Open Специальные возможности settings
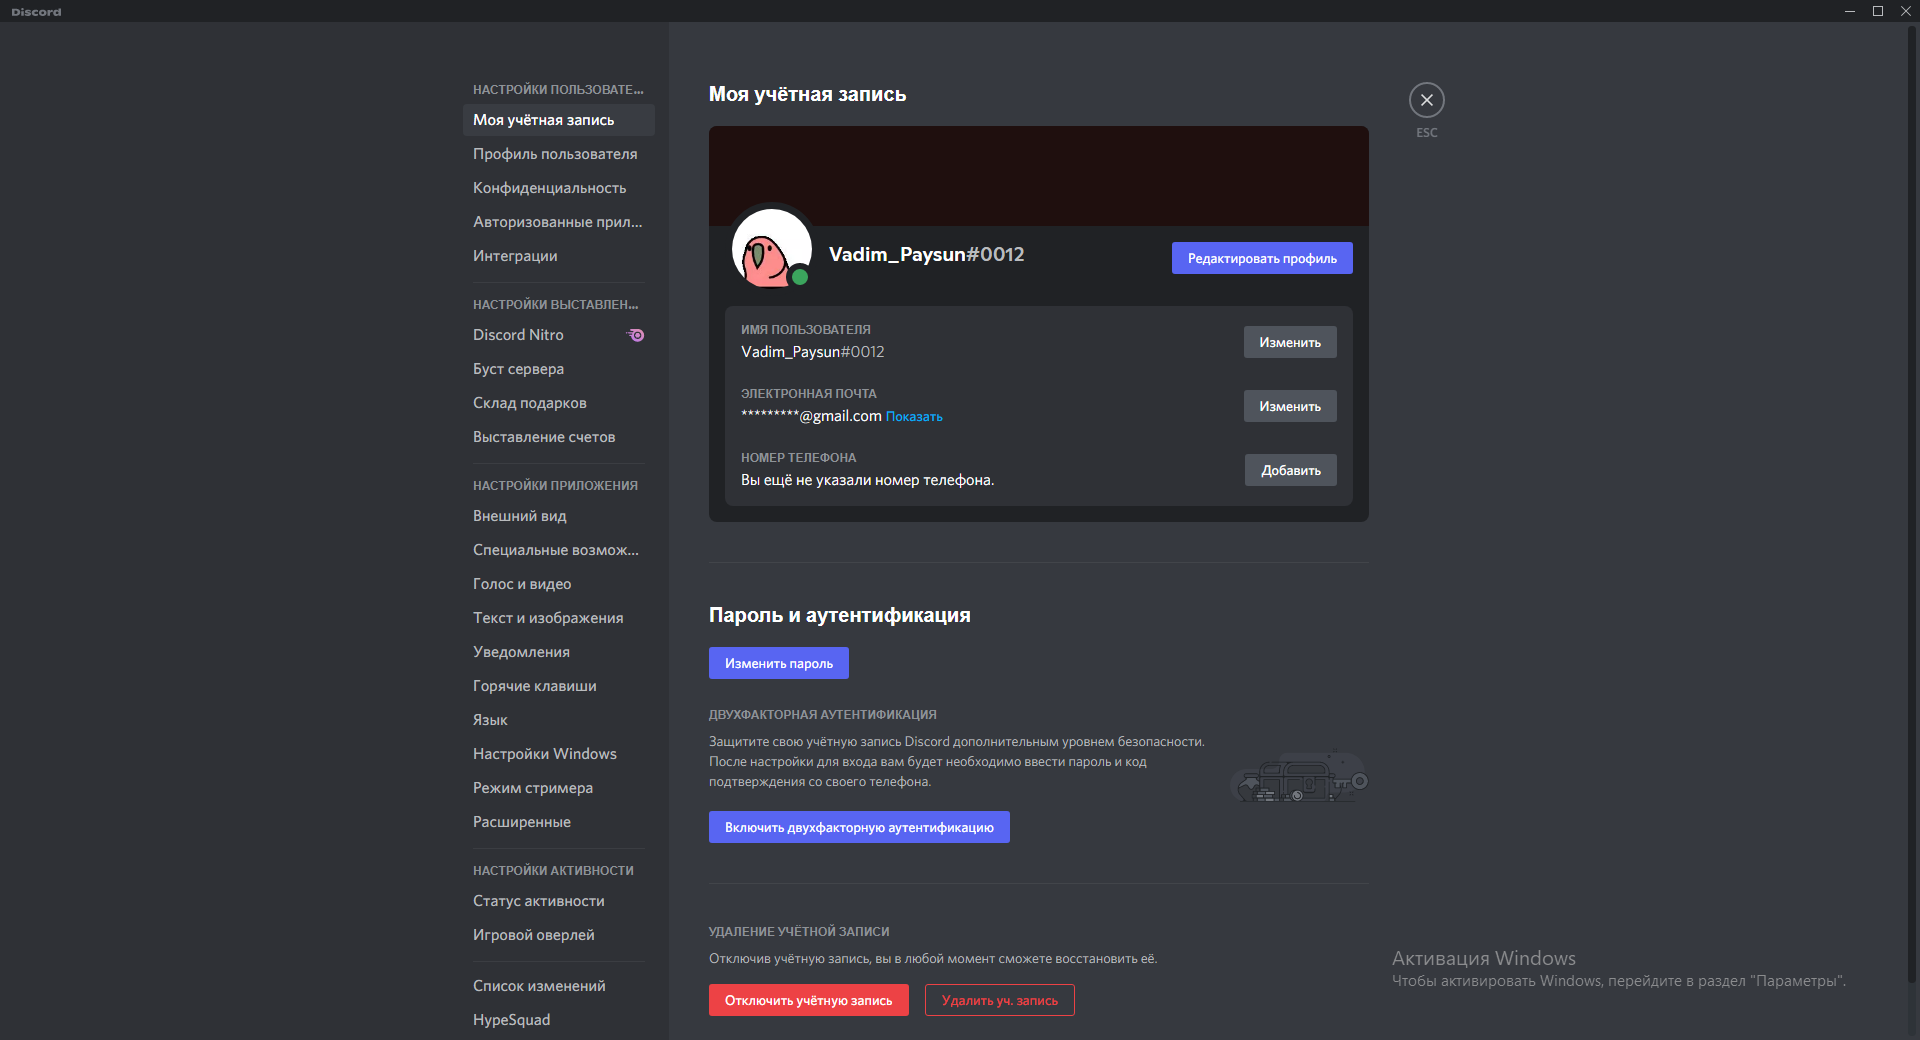1920x1040 pixels. click(558, 550)
